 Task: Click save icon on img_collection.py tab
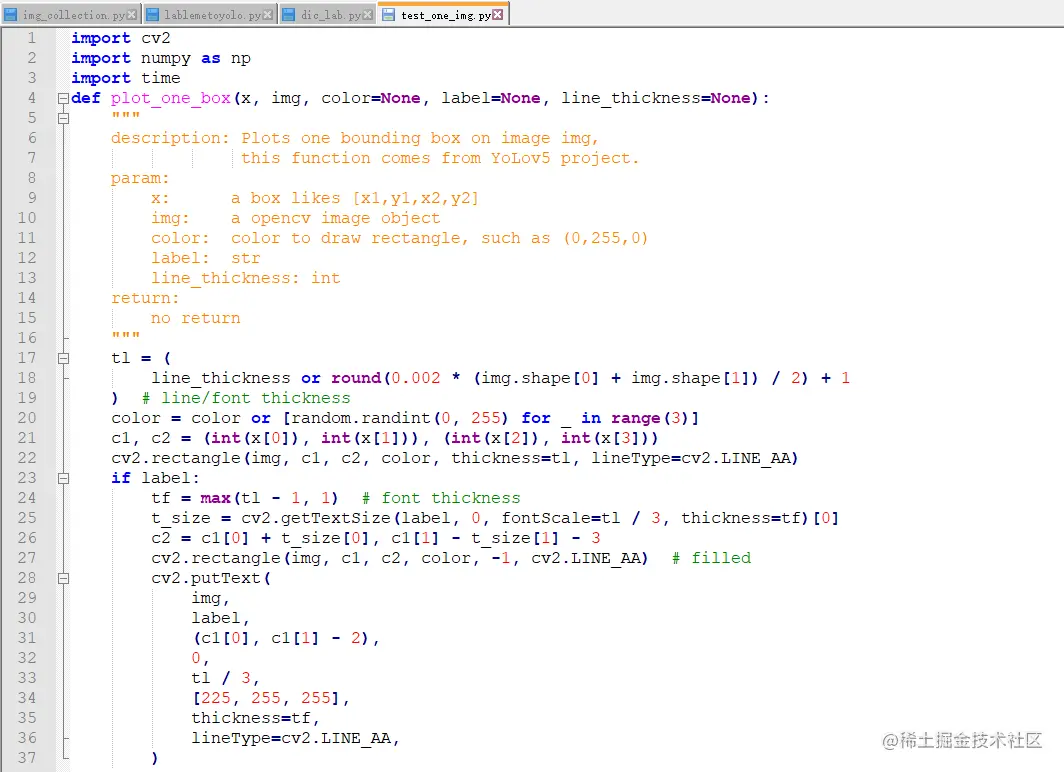coord(11,15)
